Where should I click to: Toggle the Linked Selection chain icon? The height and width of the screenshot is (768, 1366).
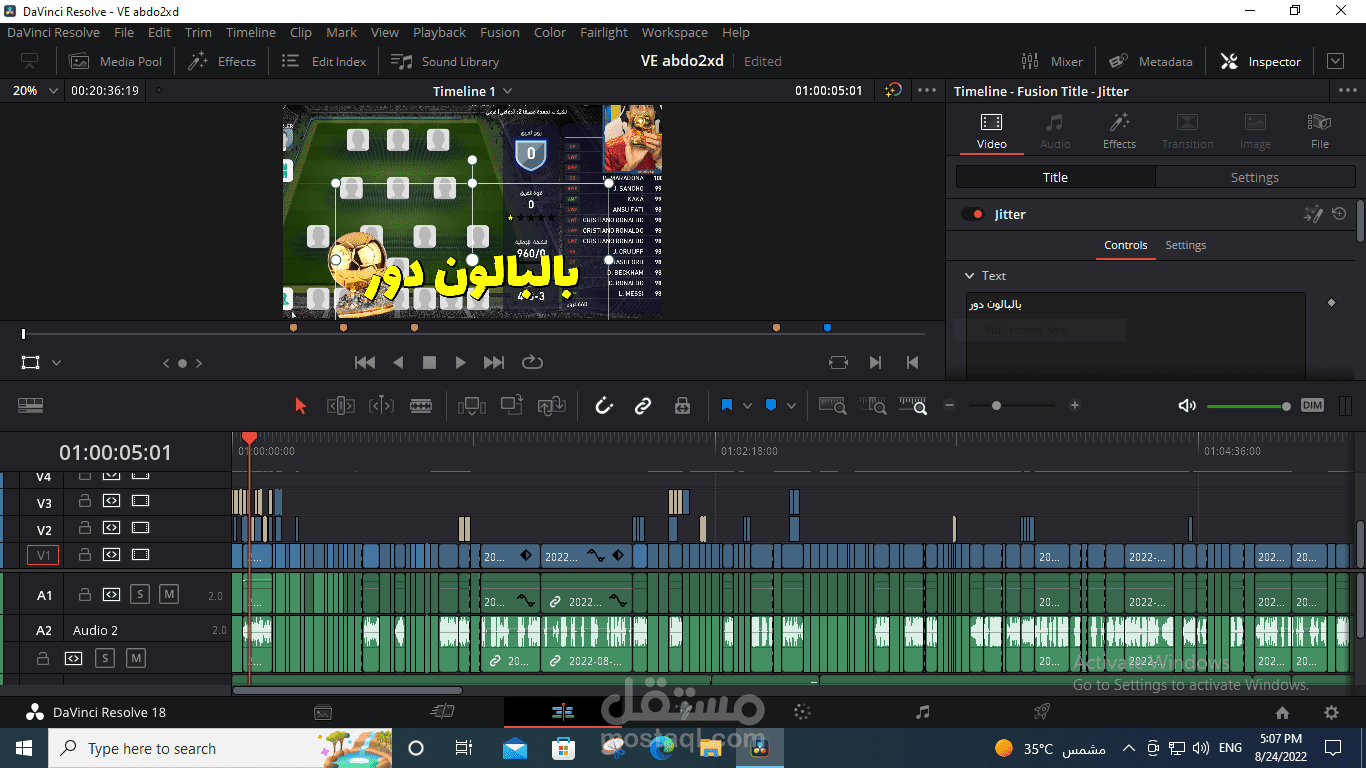[x=643, y=405]
